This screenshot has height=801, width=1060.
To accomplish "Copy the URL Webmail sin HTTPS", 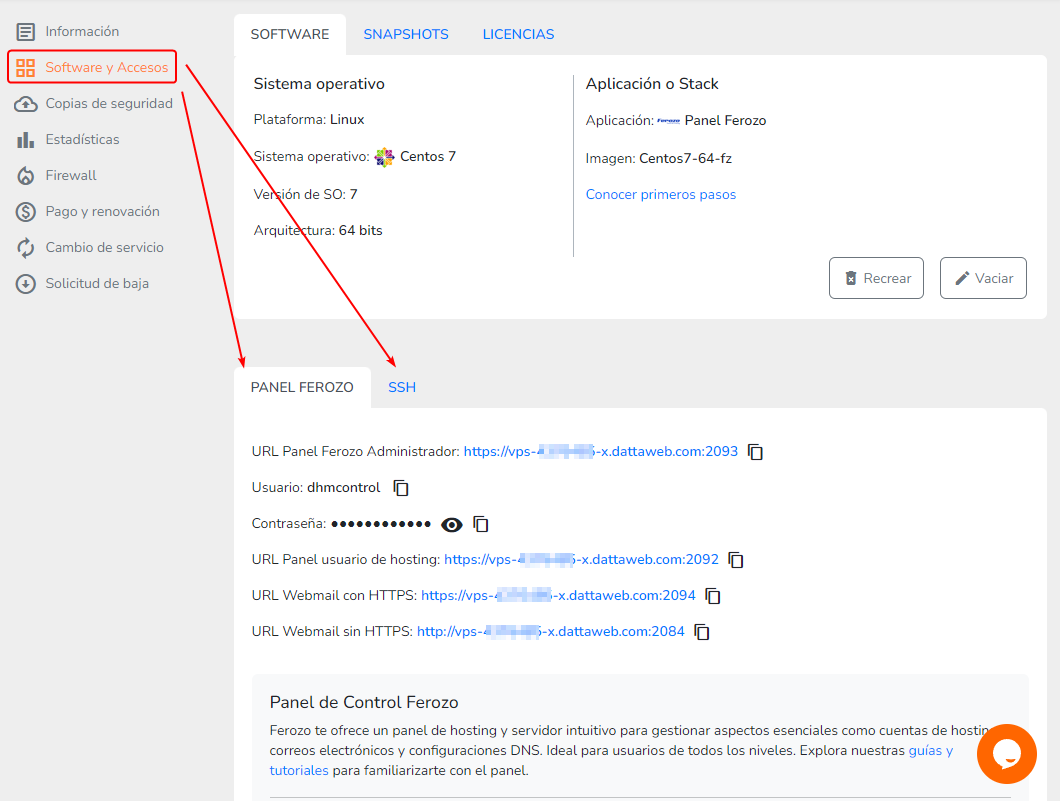I will click(x=702, y=632).
